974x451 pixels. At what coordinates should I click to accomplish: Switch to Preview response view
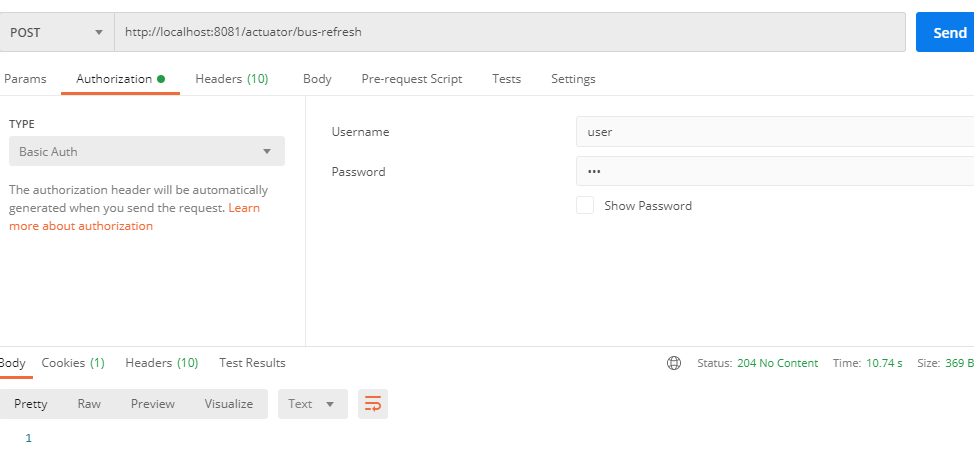click(153, 404)
